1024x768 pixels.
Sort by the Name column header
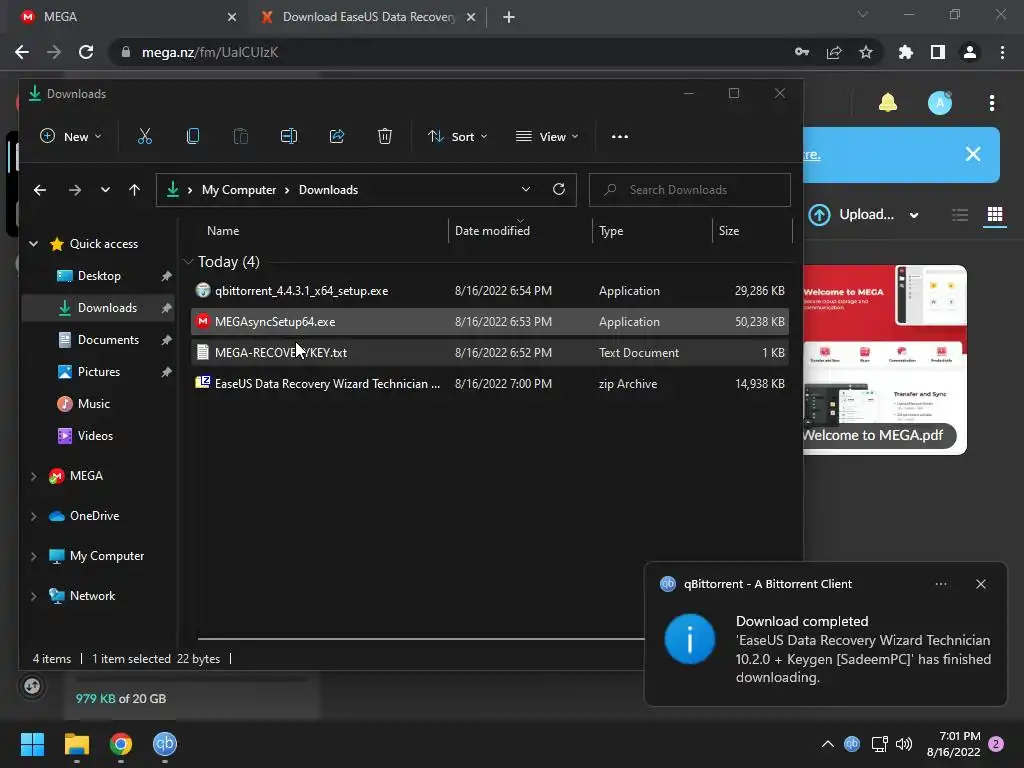tap(223, 231)
